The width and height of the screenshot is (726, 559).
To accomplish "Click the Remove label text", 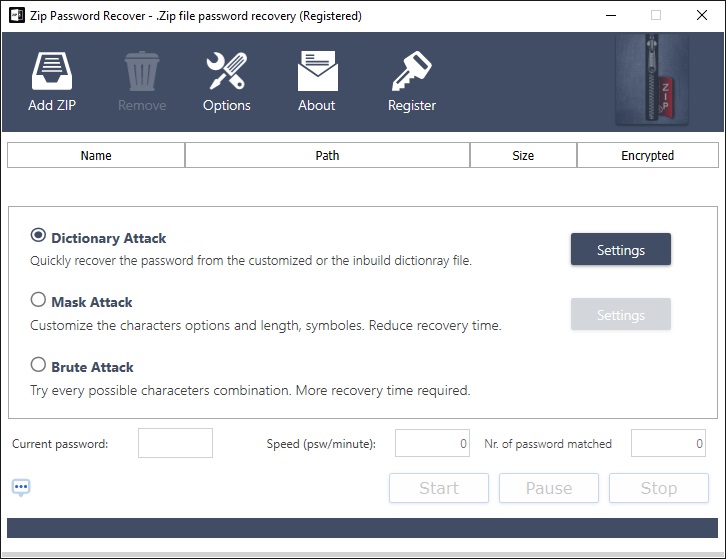I will (x=142, y=106).
